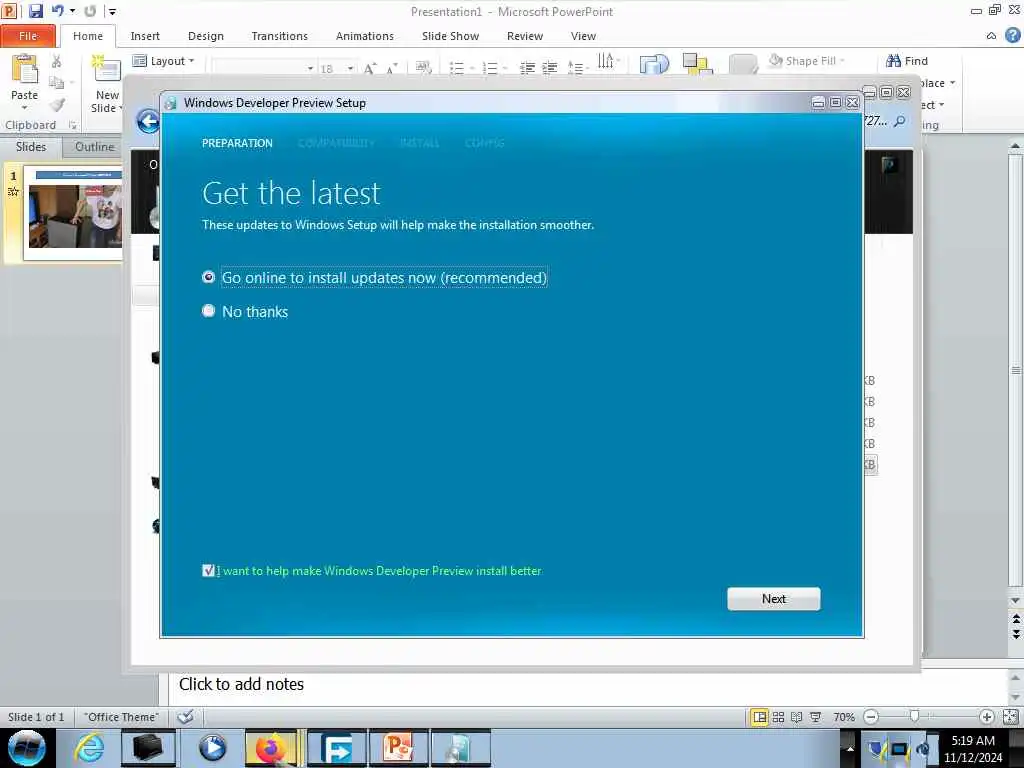Screen dimensions: 1024x768
Task: Click the Decrease Font Size icon
Action: [392, 68]
